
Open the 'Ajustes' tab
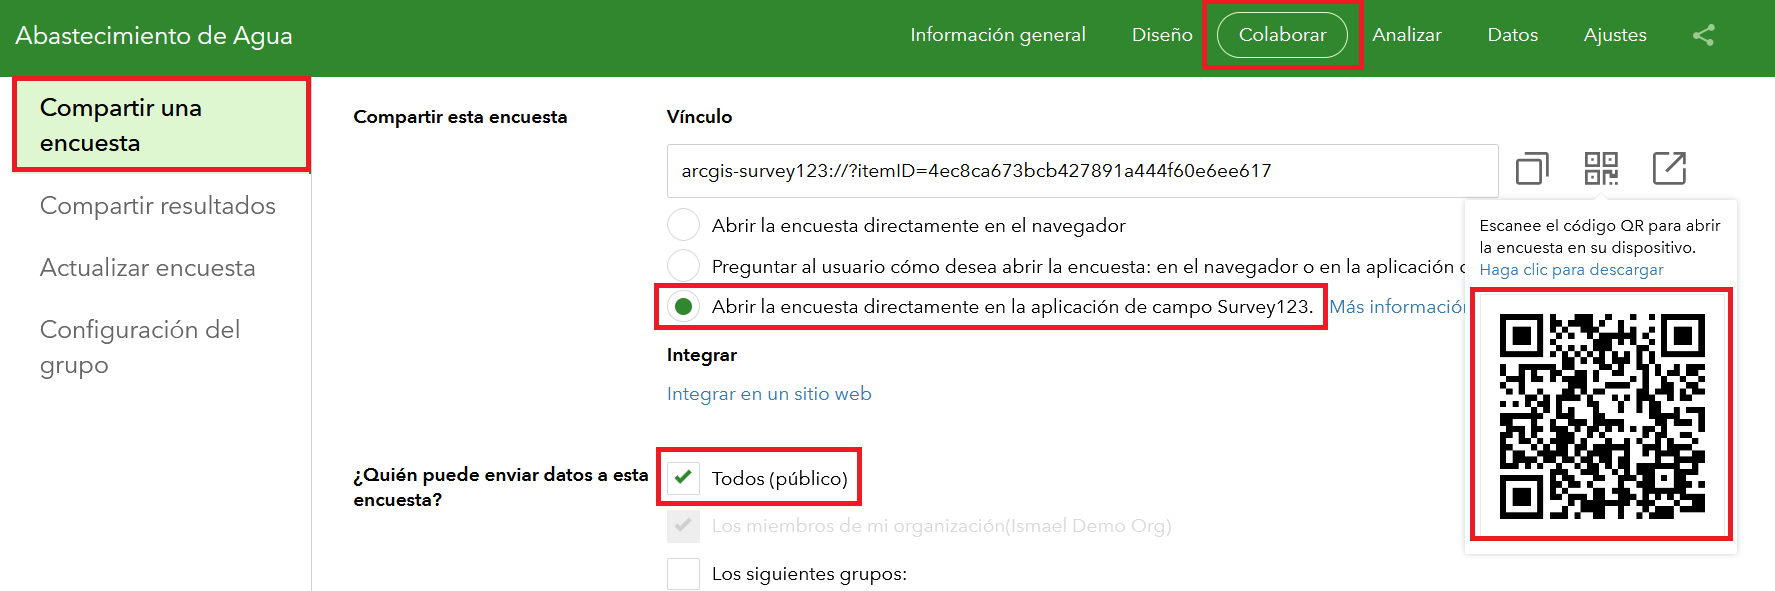click(x=1615, y=35)
